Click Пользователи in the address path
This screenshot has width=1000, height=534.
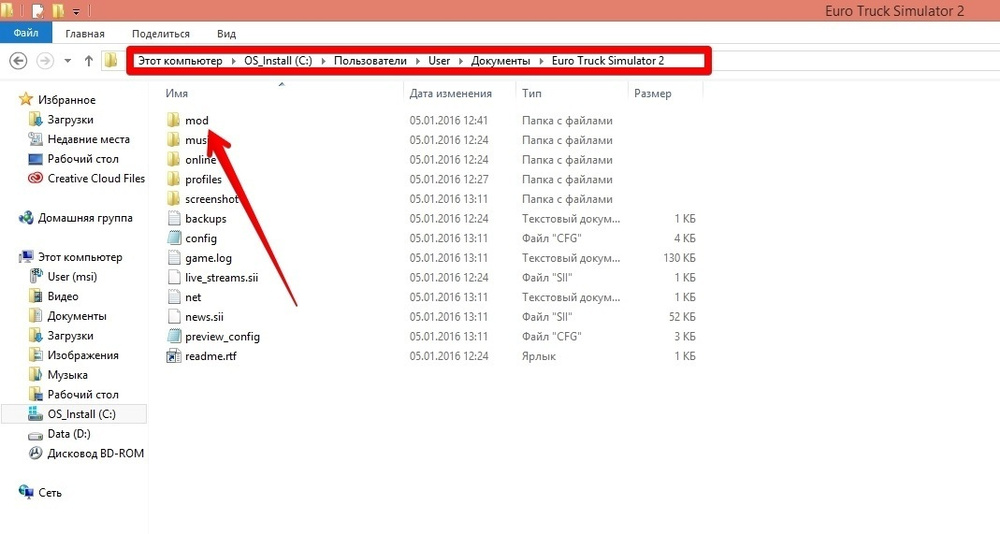tap(370, 61)
